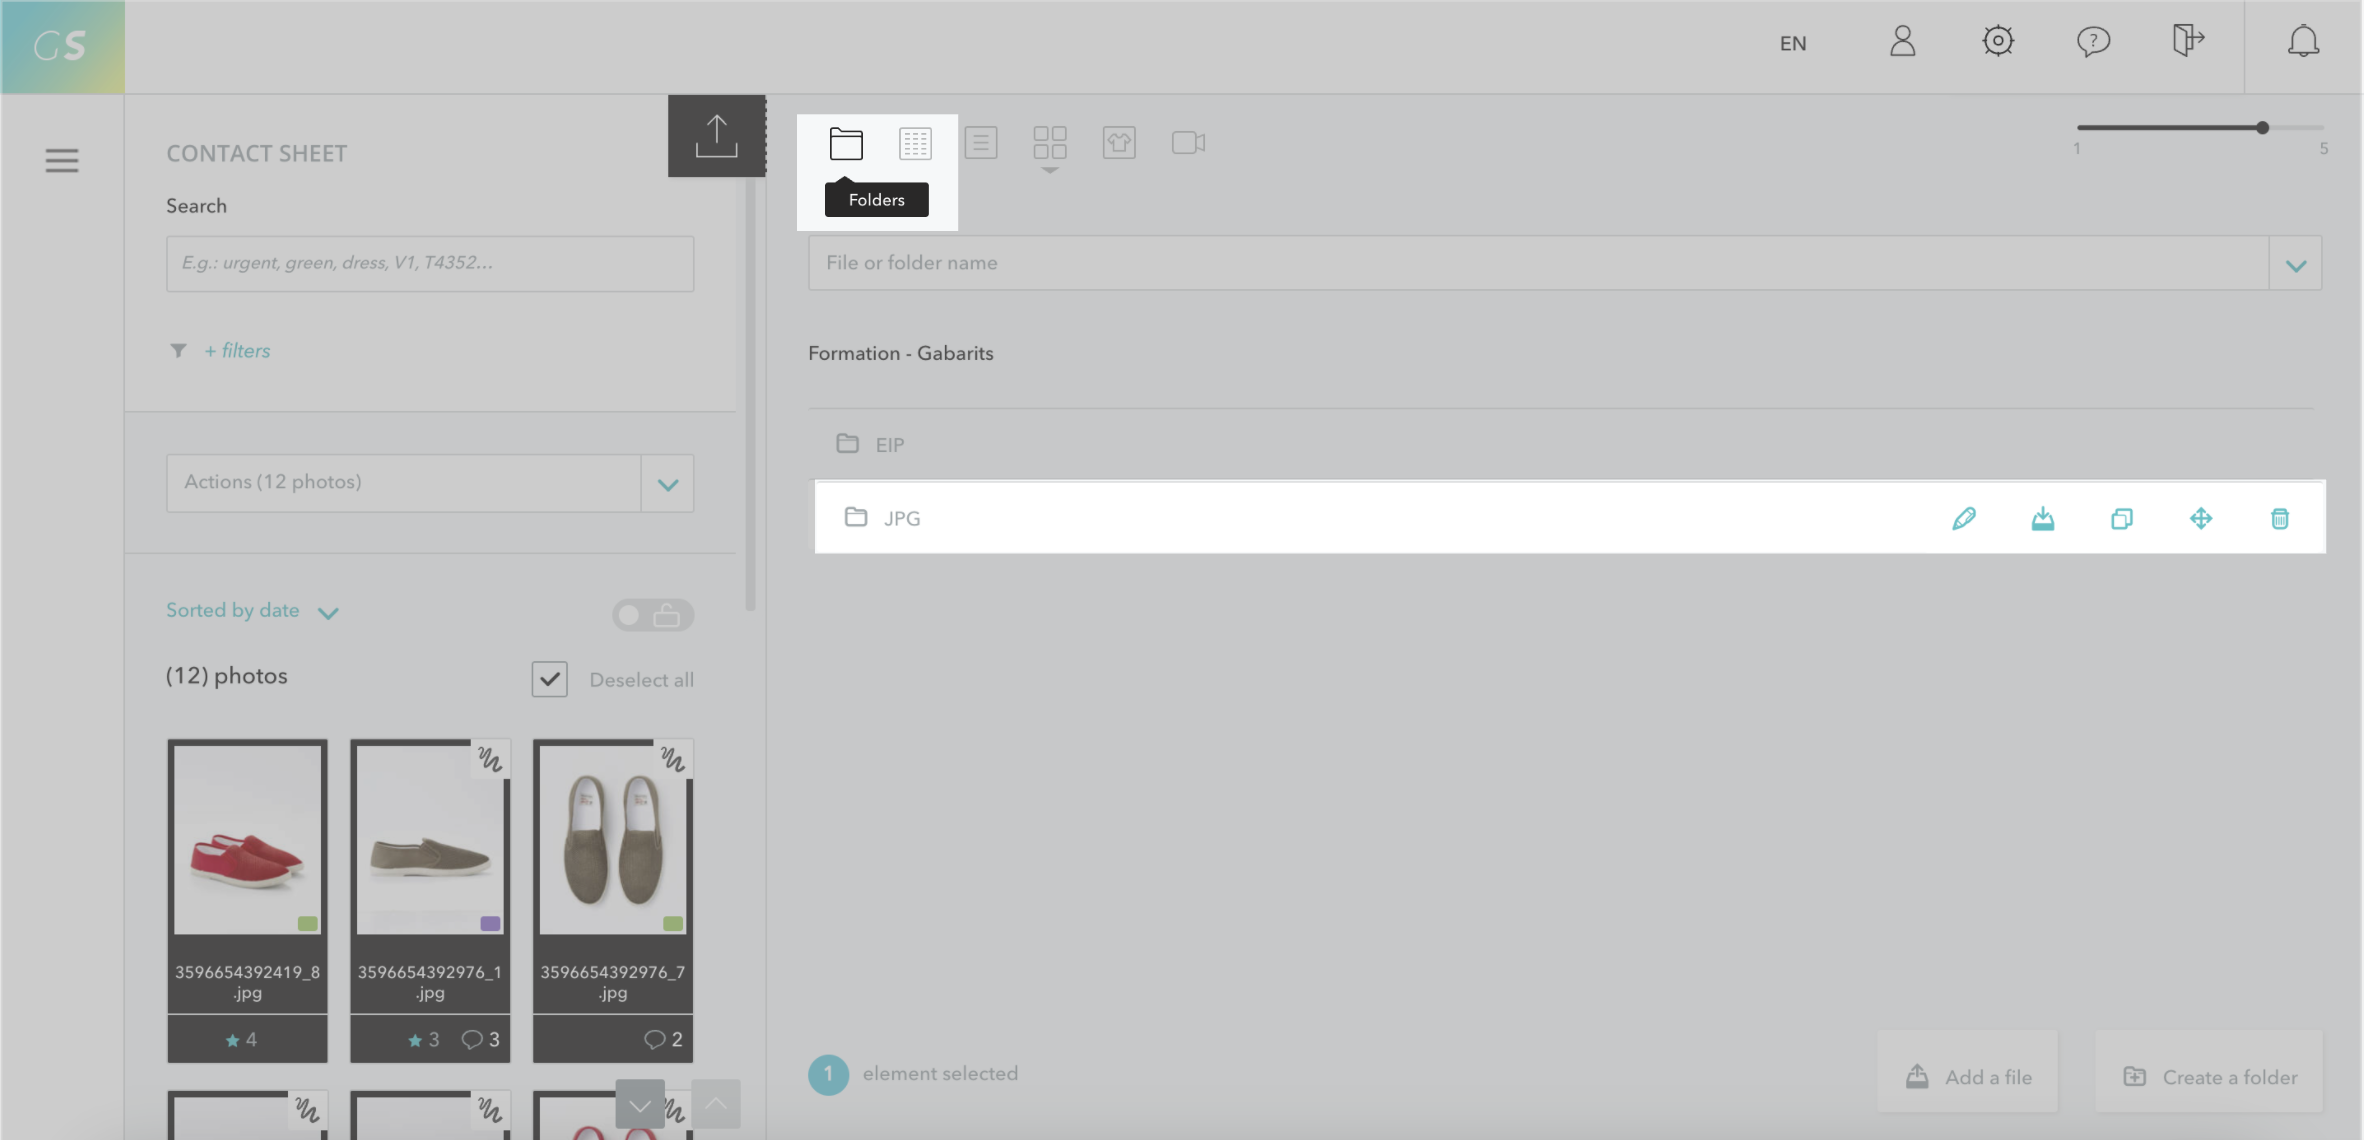Click the Create a folder button
Viewport: 2364px width, 1140px height.
pyautogui.click(x=2209, y=1077)
